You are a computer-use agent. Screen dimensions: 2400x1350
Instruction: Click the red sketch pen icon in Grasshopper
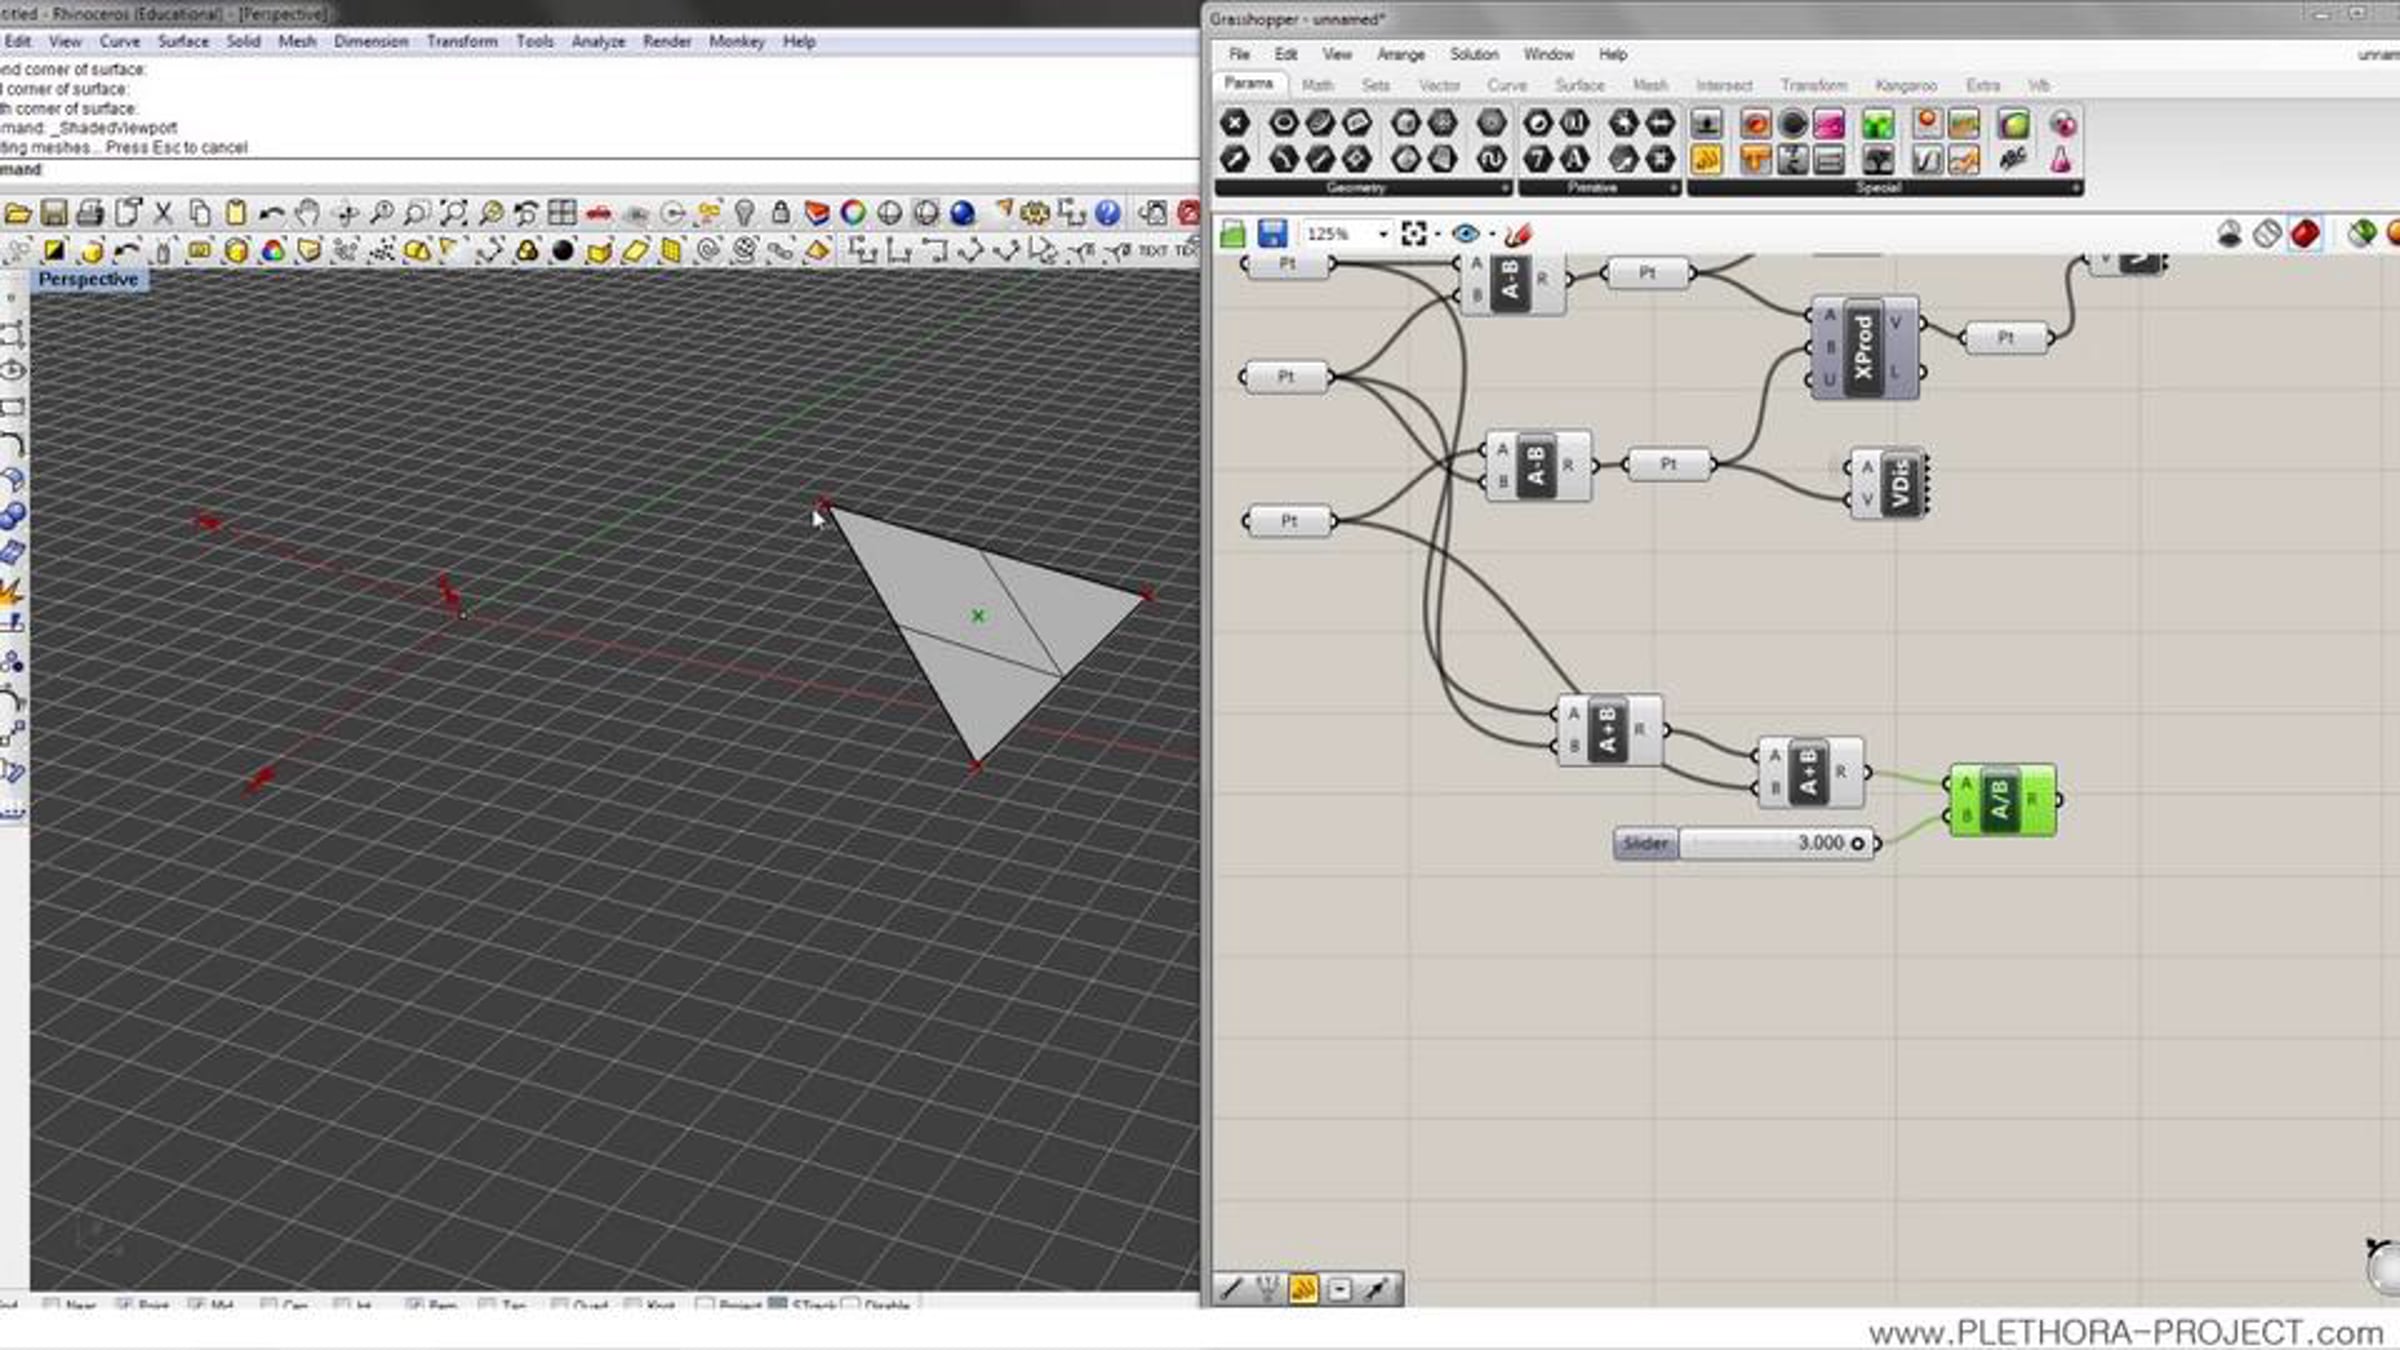1518,234
